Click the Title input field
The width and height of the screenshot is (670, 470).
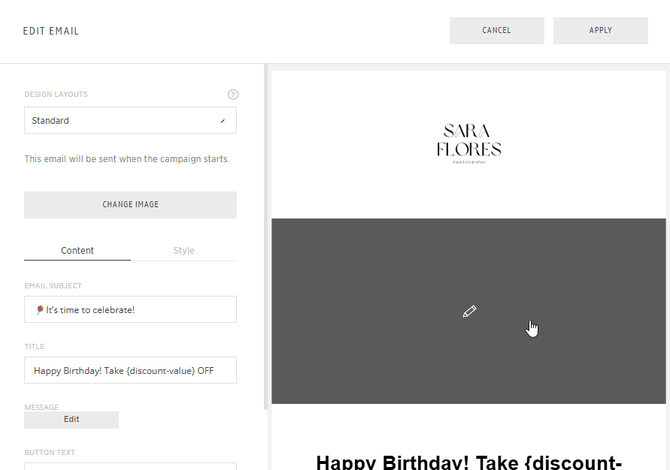point(130,370)
